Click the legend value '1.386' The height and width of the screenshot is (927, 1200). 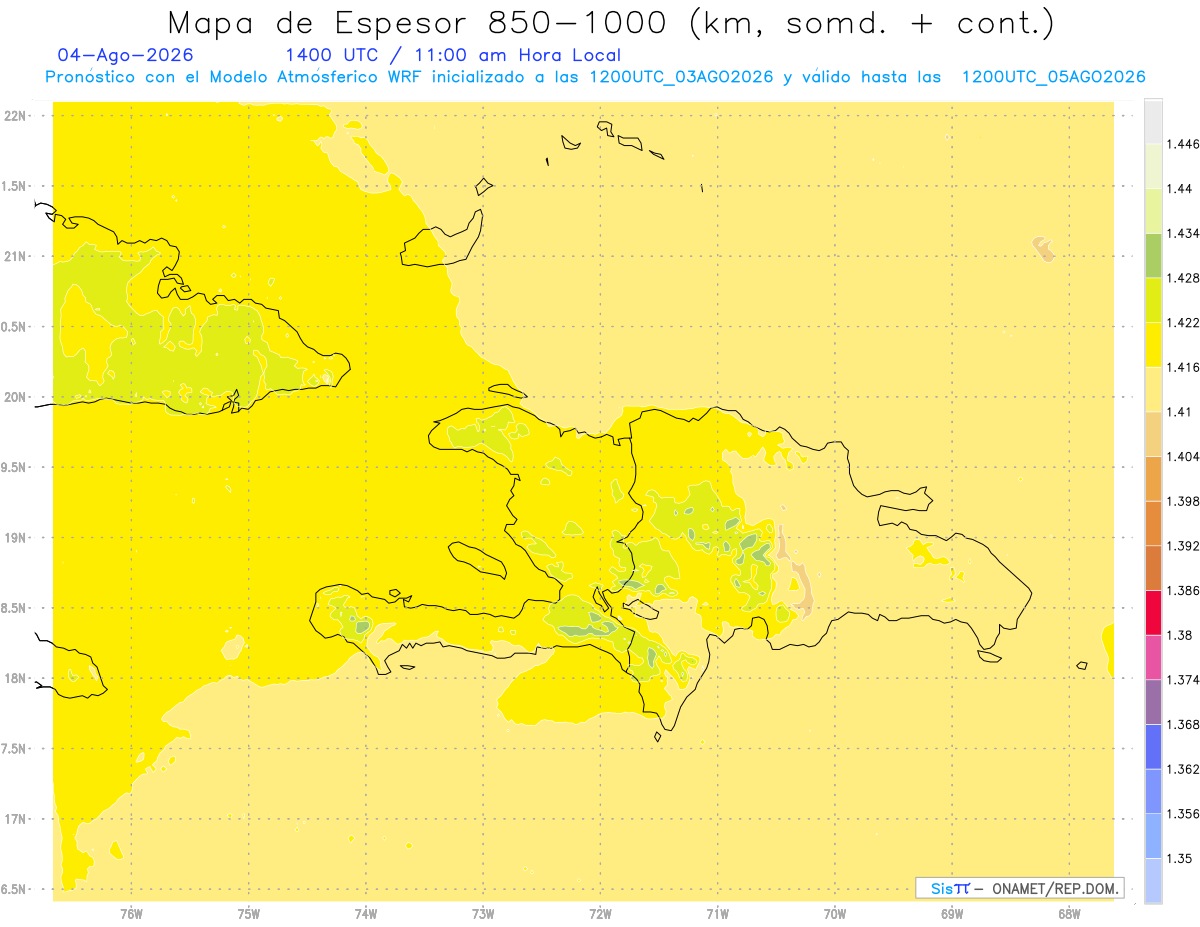click(1185, 590)
